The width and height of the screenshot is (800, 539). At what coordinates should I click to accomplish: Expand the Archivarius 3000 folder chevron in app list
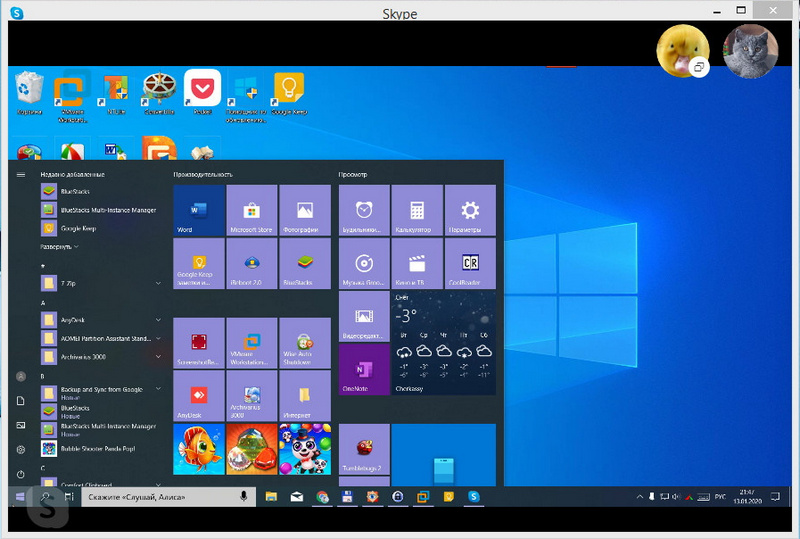point(158,357)
